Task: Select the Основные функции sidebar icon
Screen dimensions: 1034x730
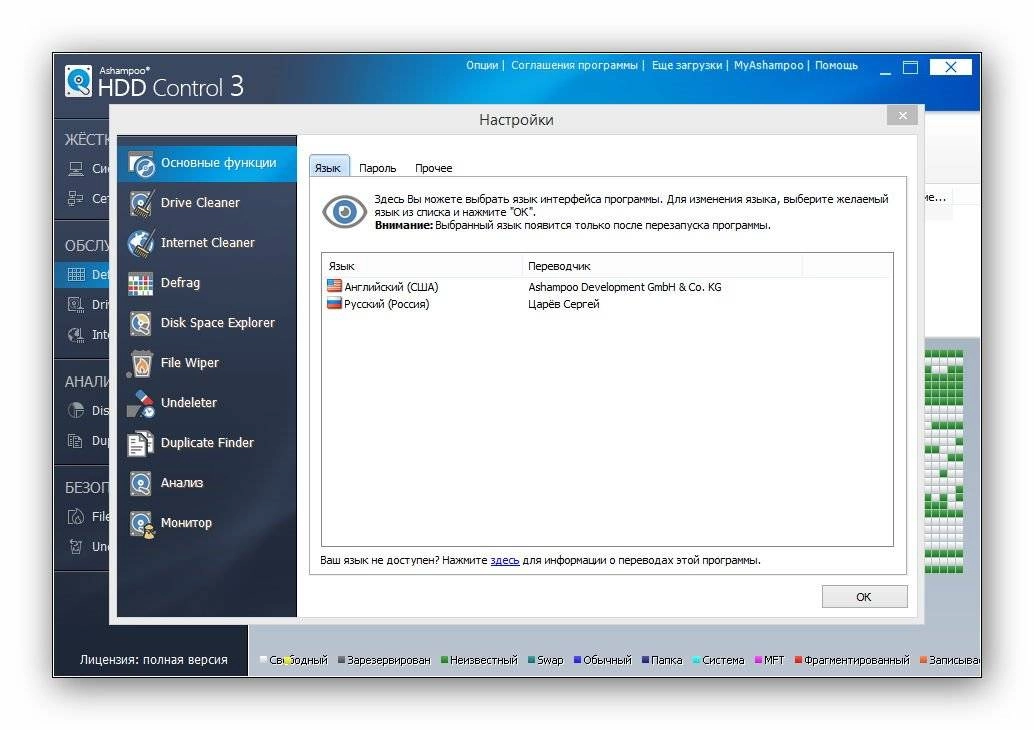Action: click(x=141, y=164)
